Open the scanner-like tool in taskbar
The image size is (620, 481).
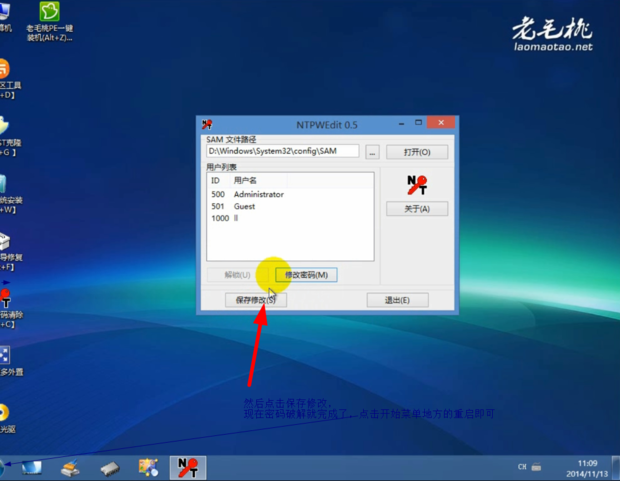tap(70, 468)
